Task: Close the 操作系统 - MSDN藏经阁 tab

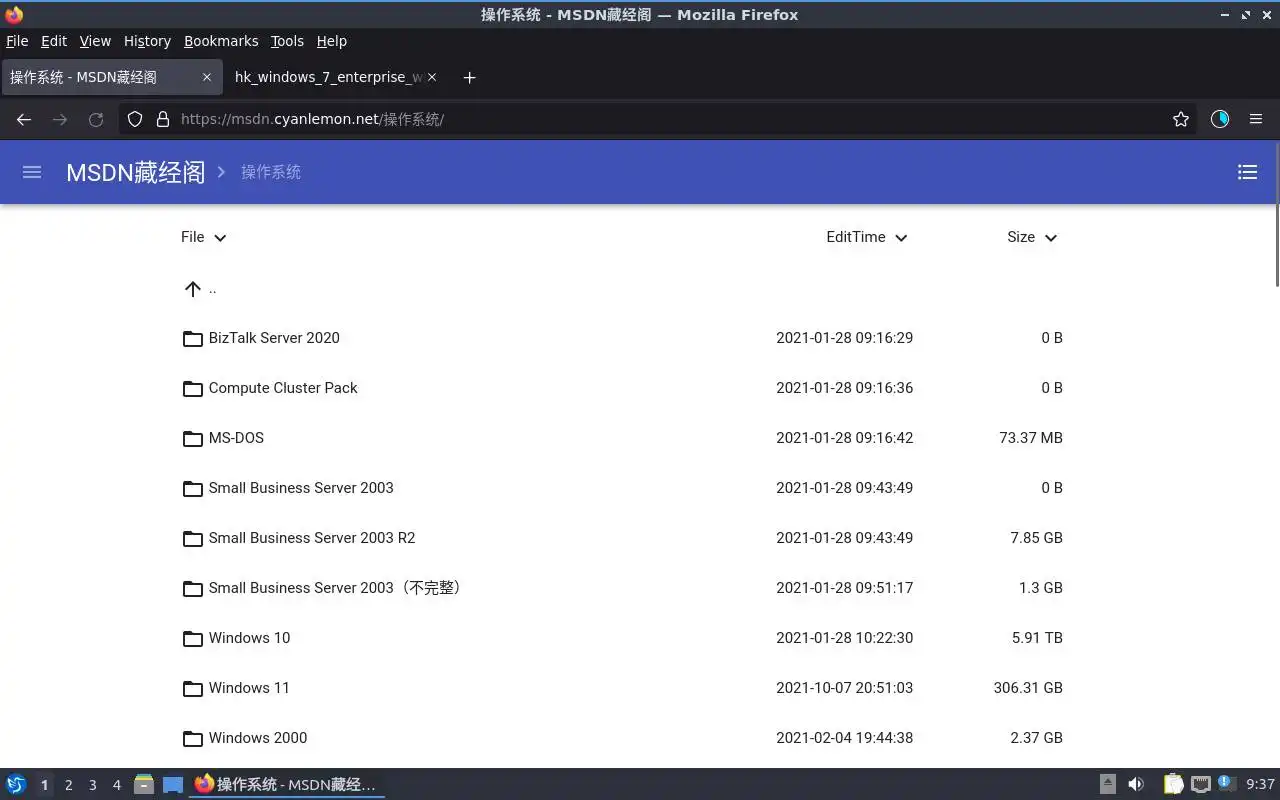Action: [207, 77]
